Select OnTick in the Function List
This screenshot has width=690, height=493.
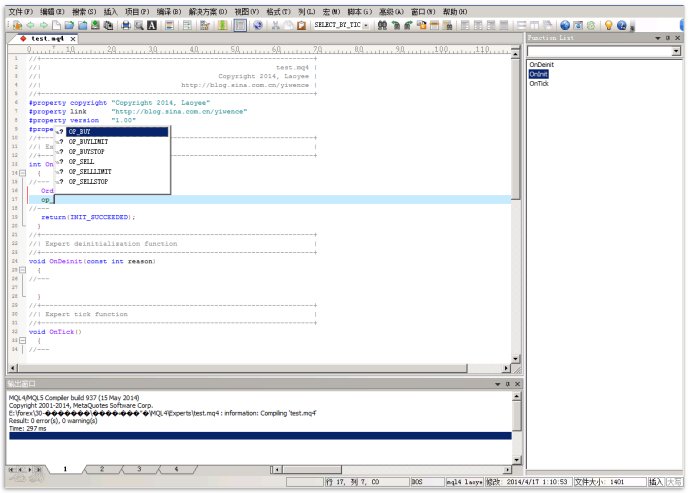(x=539, y=84)
